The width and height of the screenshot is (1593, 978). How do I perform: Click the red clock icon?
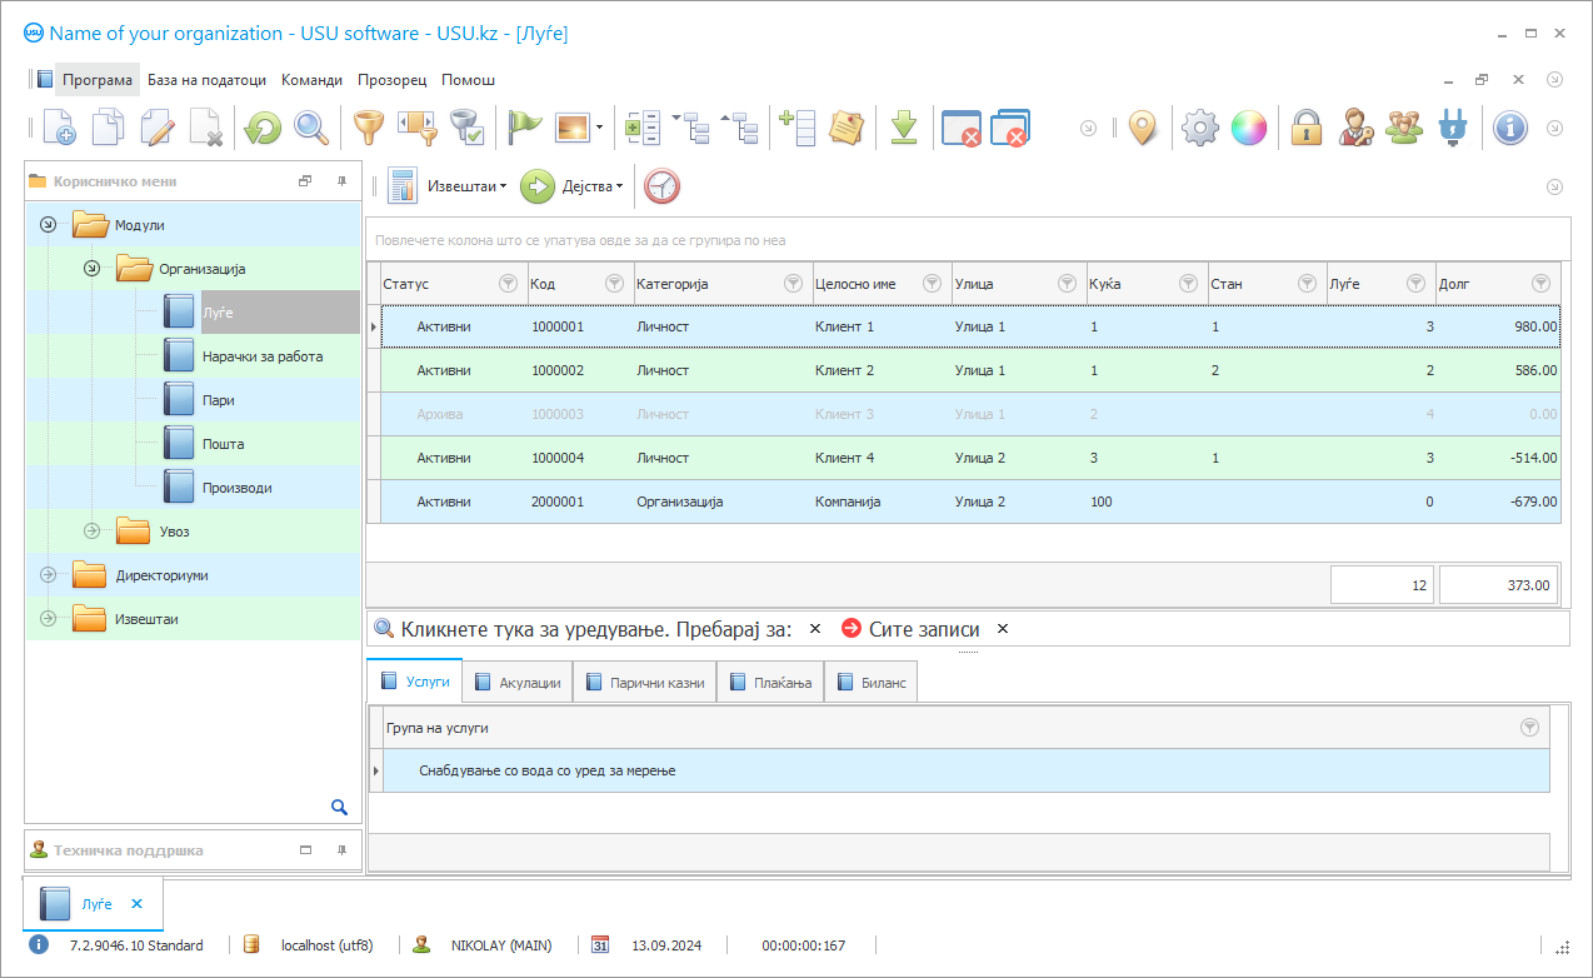[x=661, y=187]
